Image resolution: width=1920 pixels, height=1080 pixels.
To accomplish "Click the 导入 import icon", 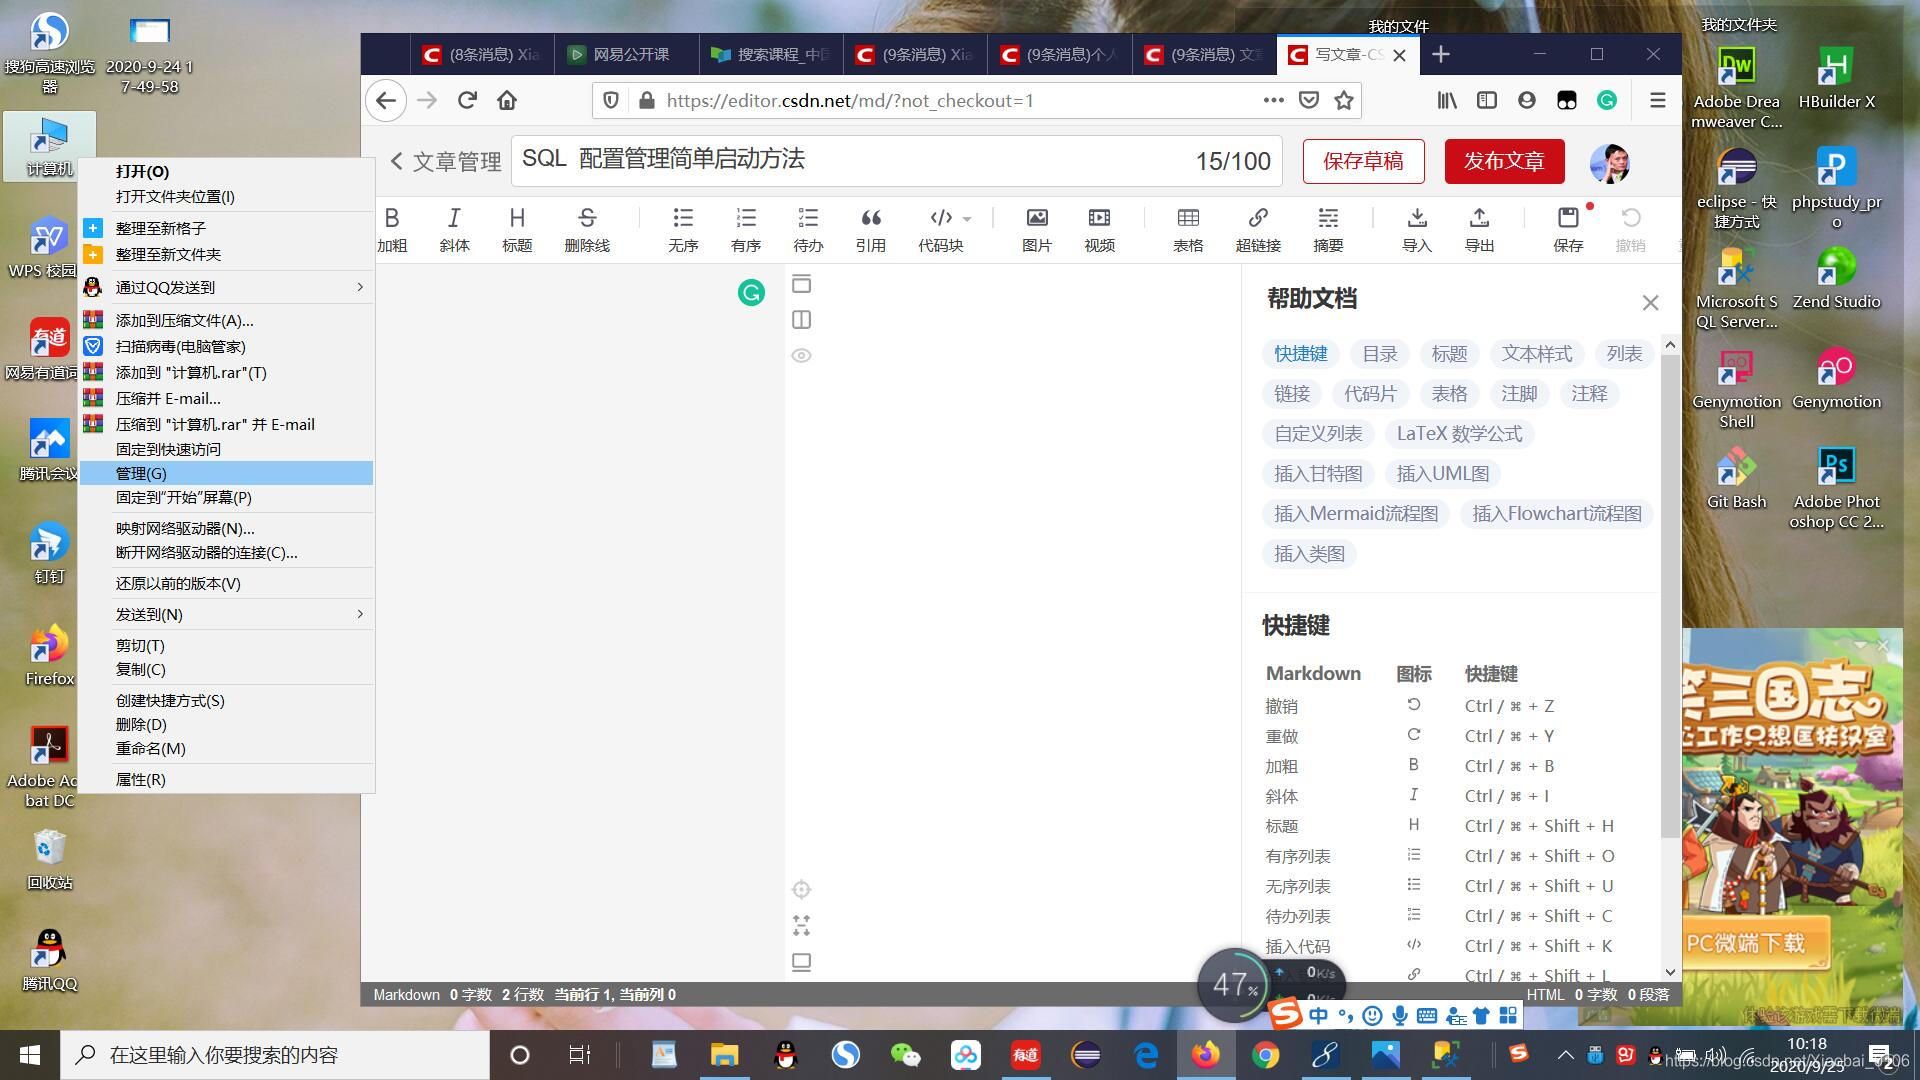I will coord(1417,219).
